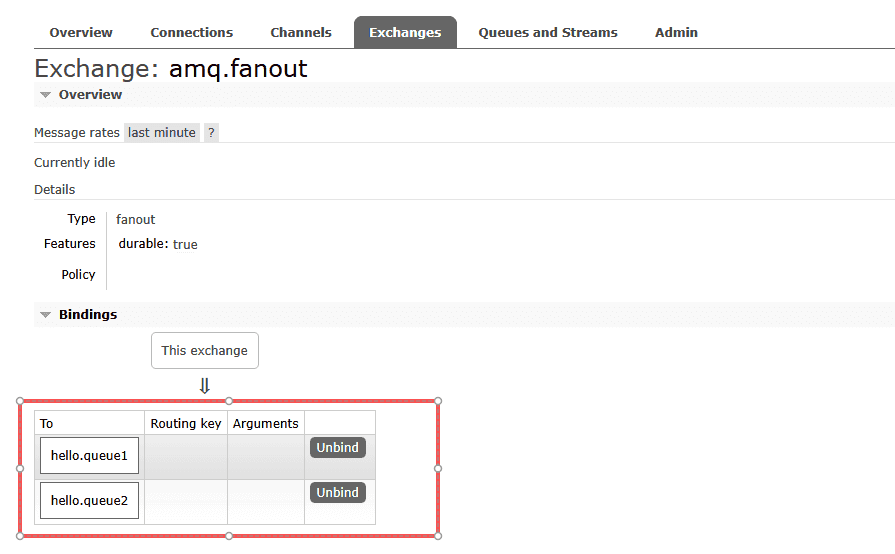The width and height of the screenshot is (895, 554).
Task: Open the hello.queue2 queue link
Action: pyautogui.click(x=89, y=501)
